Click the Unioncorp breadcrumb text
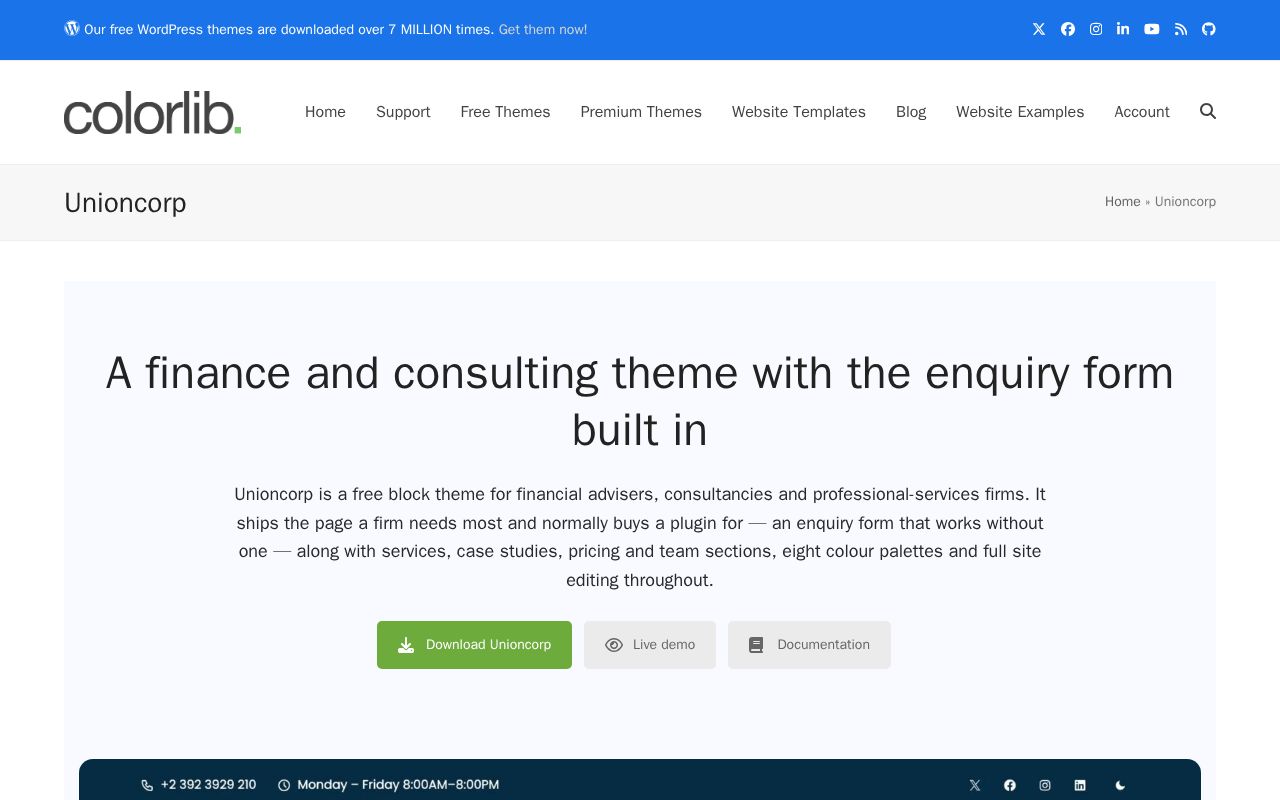 pyautogui.click(x=1185, y=201)
